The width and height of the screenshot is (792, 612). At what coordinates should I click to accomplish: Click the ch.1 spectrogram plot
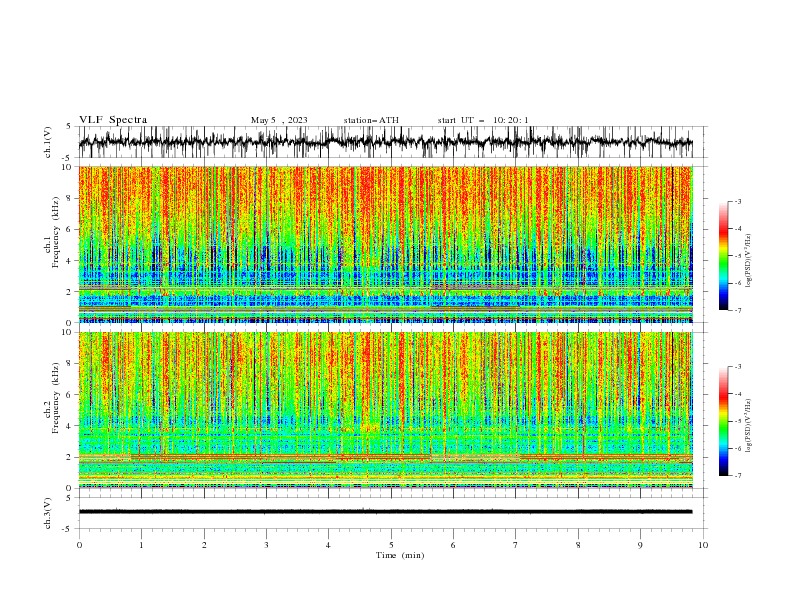pyautogui.click(x=386, y=244)
